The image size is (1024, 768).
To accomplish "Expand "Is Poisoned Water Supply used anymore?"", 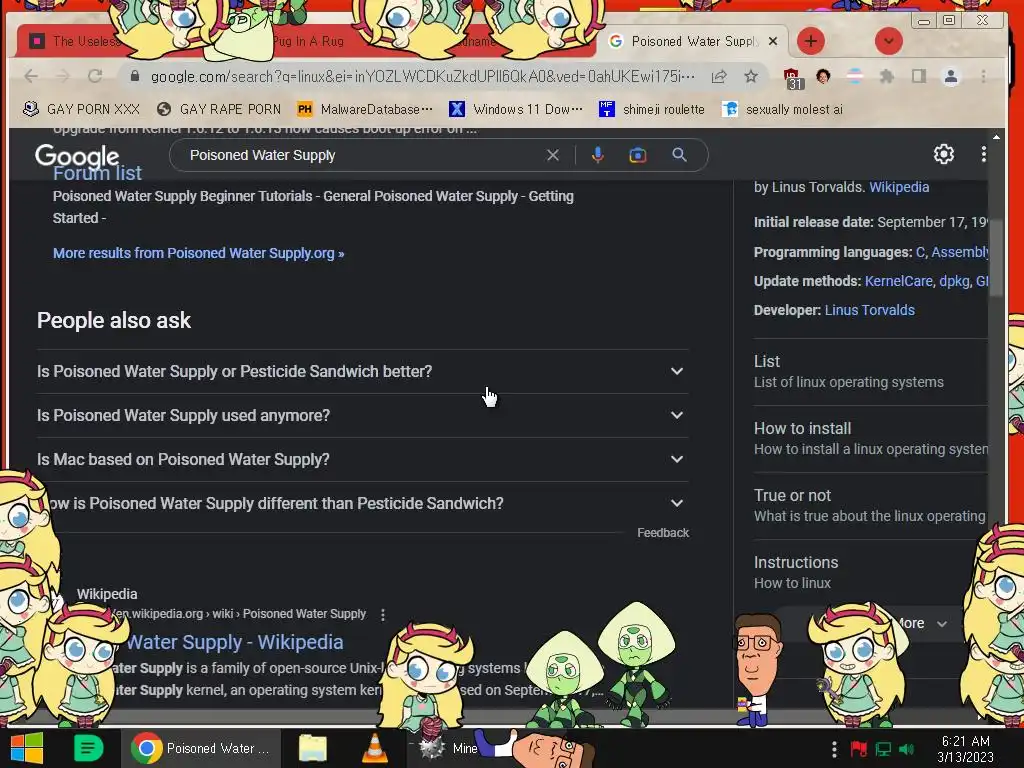I will (362, 415).
